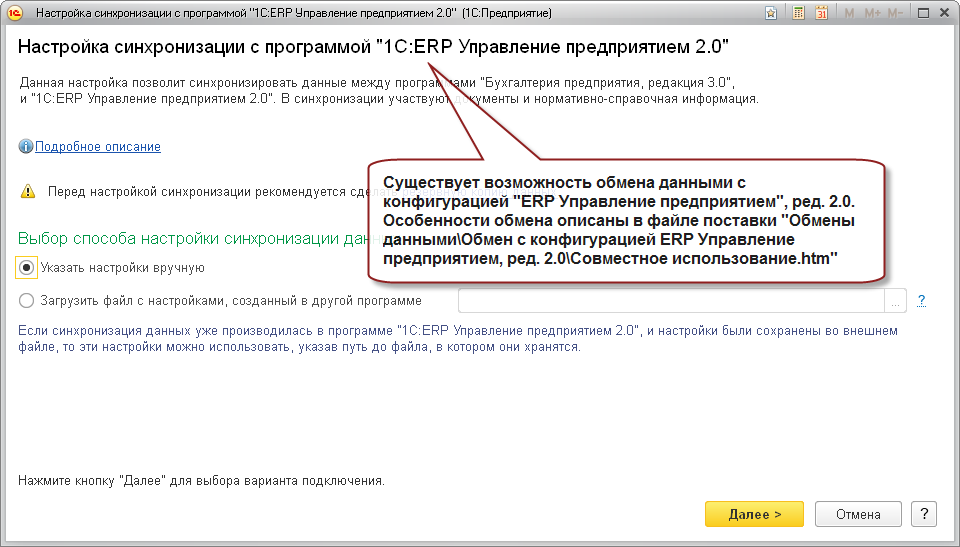Click the M- memory subtract button
This screenshot has width=960, height=547.
(894, 13)
